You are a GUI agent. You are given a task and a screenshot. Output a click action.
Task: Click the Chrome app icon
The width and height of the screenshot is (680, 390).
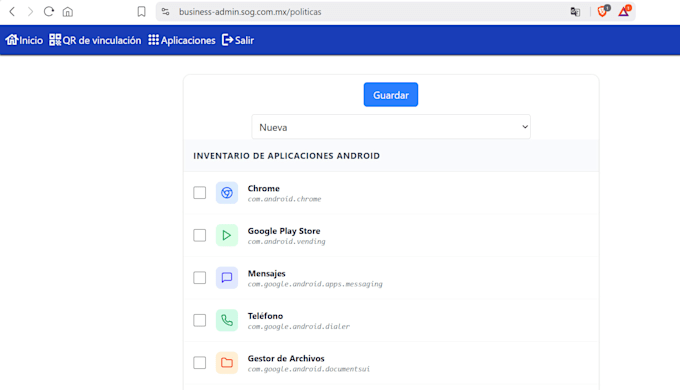[227, 193]
